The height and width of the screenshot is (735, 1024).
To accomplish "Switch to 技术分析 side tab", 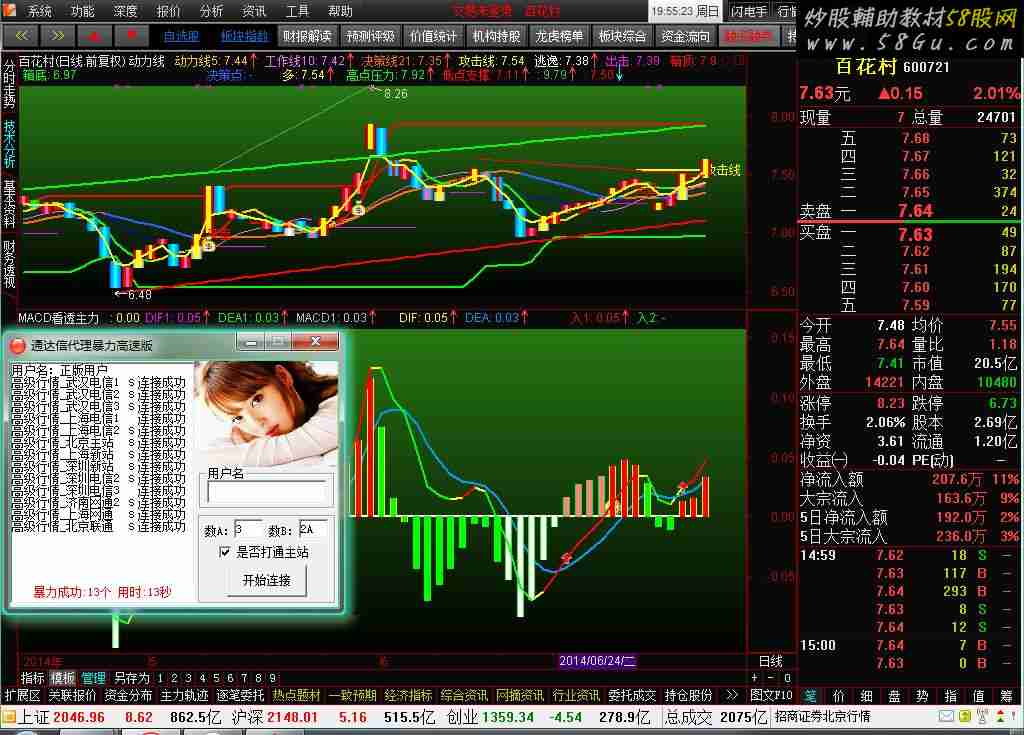I will point(9,144).
